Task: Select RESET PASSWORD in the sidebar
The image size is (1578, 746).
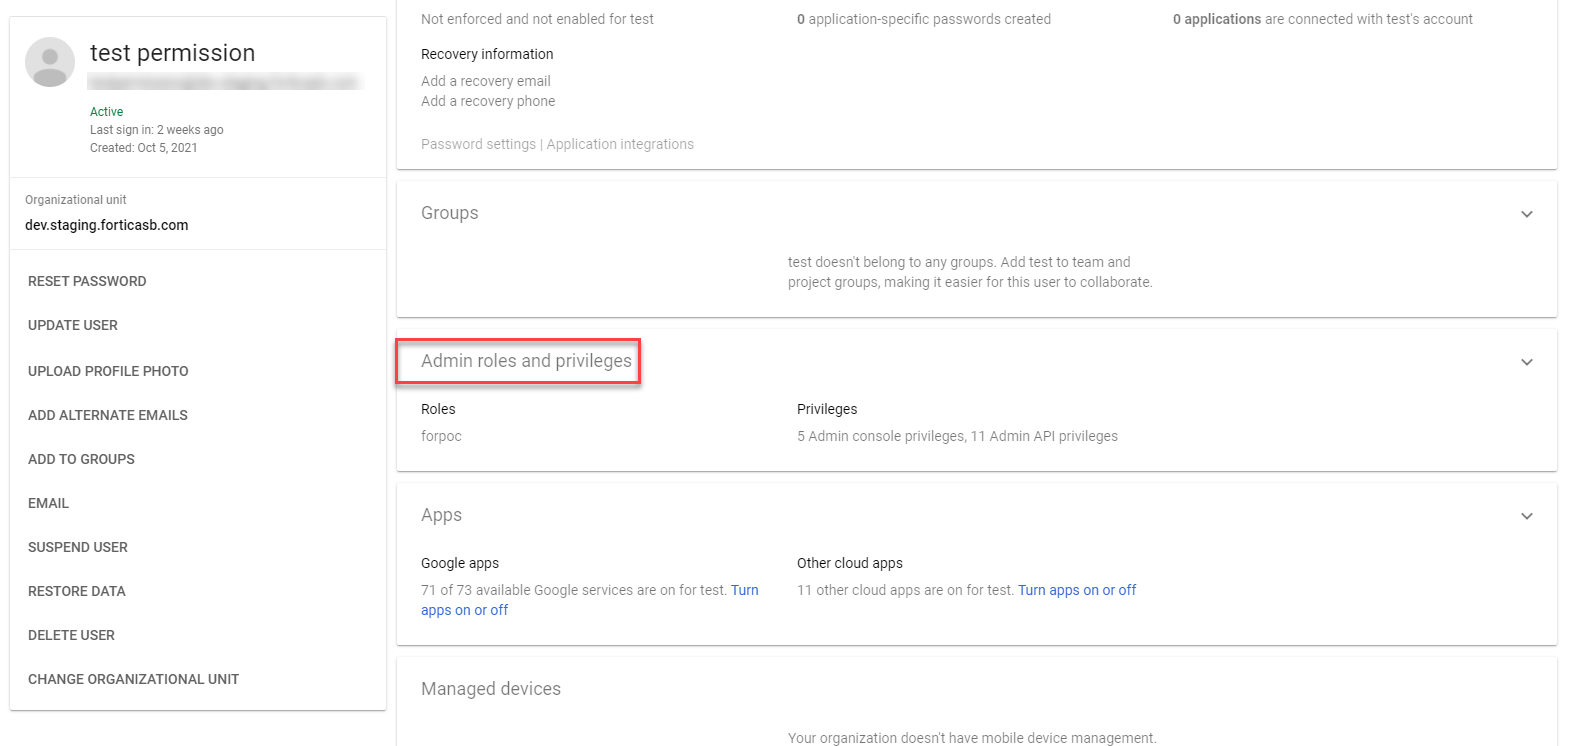Action: [x=87, y=281]
